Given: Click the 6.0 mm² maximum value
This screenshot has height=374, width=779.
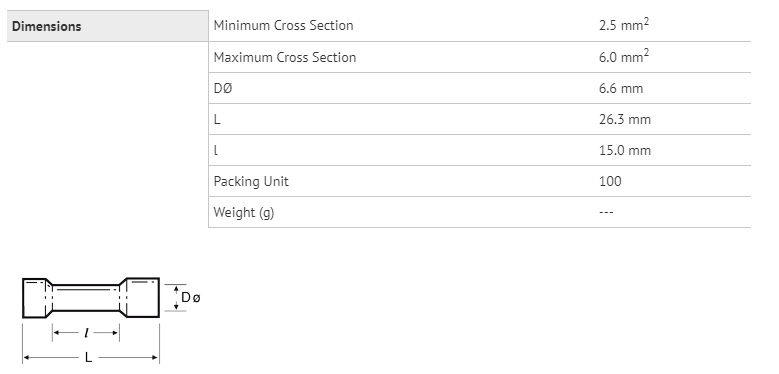Looking at the screenshot, I should coord(624,57).
